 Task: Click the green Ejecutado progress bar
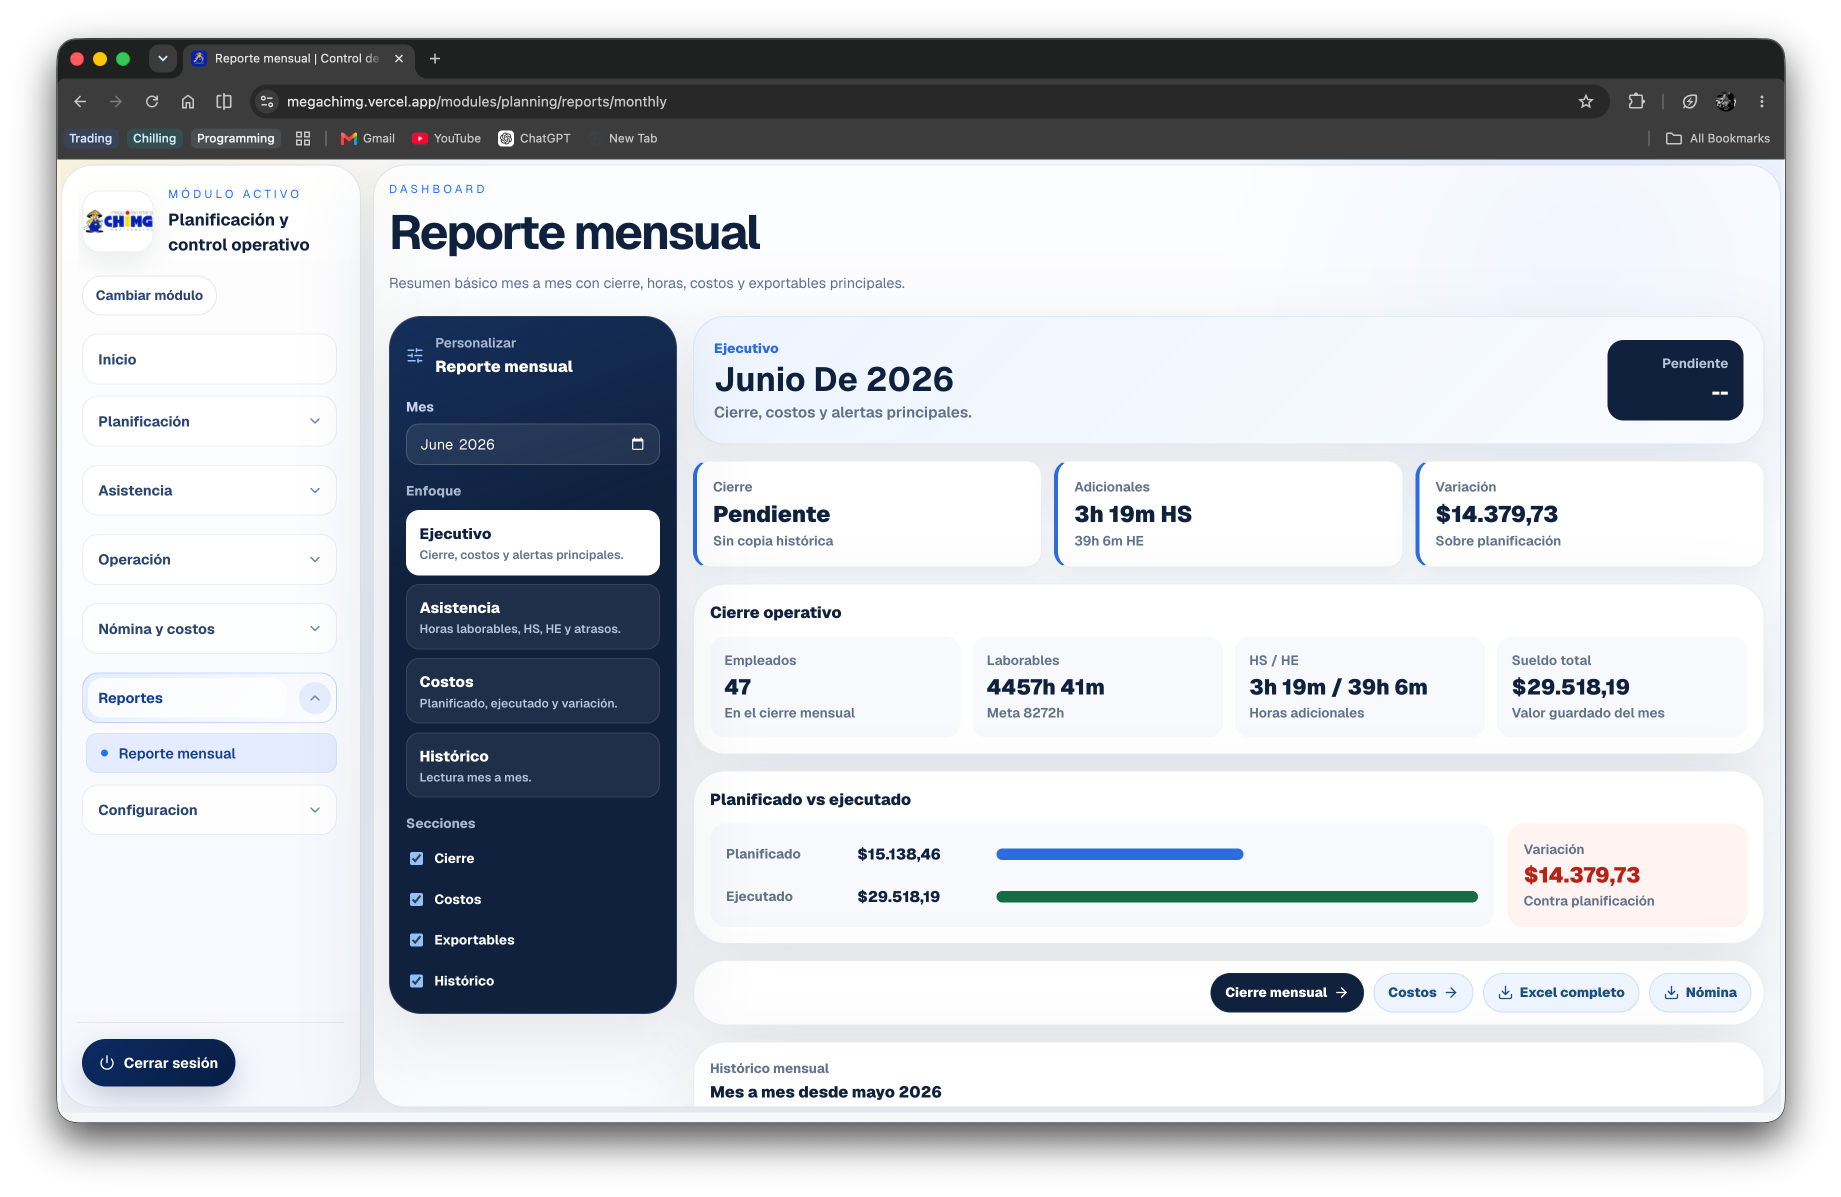pyautogui.click(x=1237, y=897)
